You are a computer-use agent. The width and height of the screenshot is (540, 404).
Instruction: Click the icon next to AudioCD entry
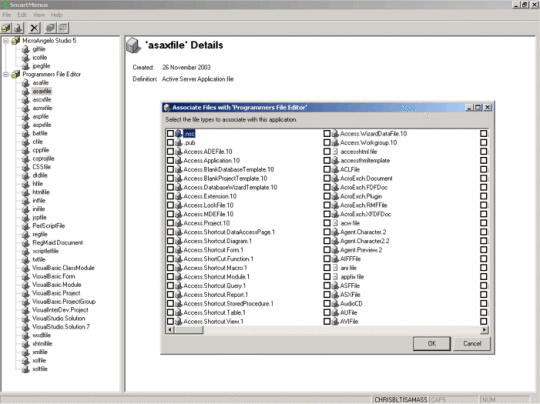pos(335,304)
